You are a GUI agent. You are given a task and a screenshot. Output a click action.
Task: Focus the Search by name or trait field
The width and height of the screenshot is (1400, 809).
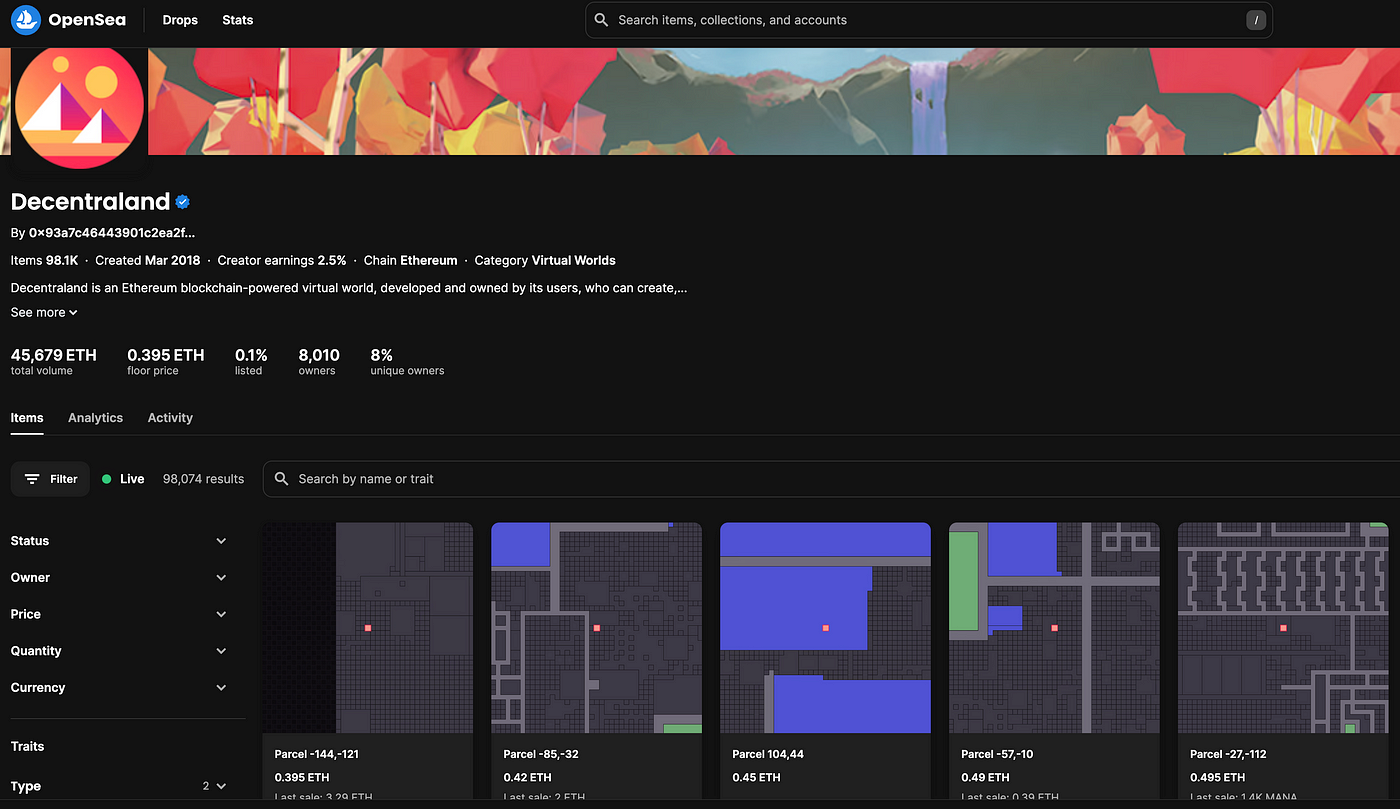(831, 479)
